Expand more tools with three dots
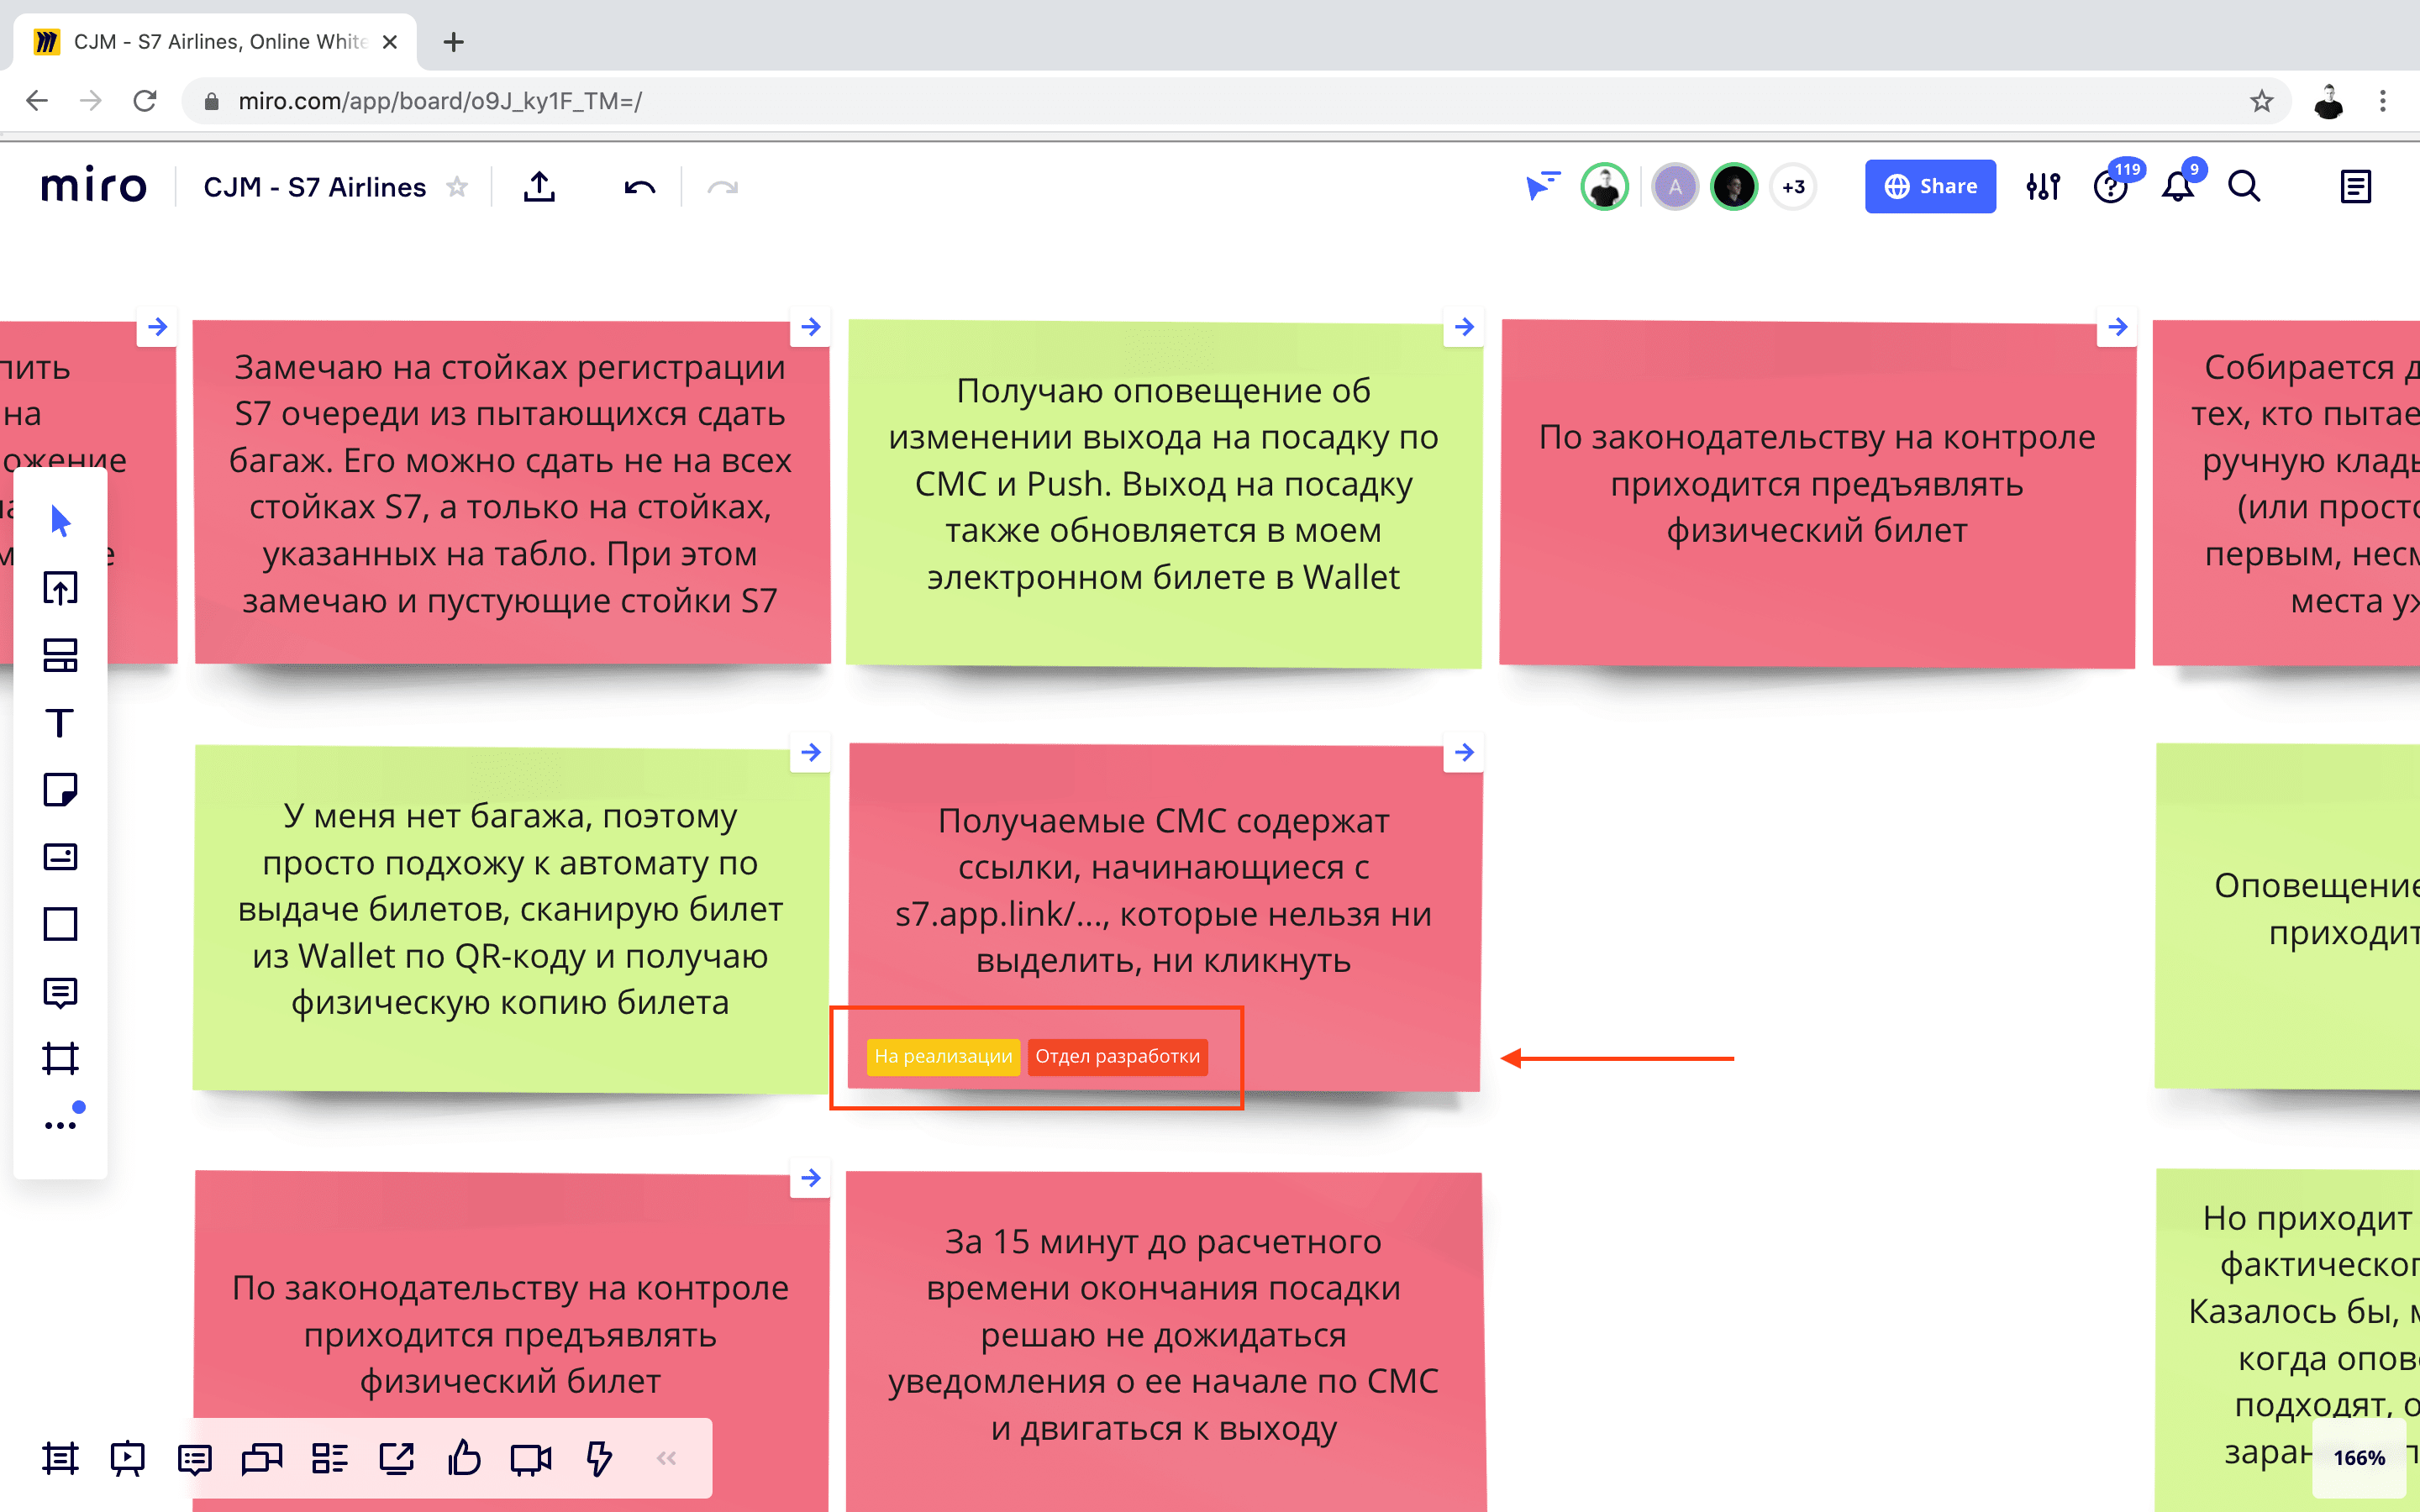The image size is (2420, 1512). click(x=60, y=1125)
